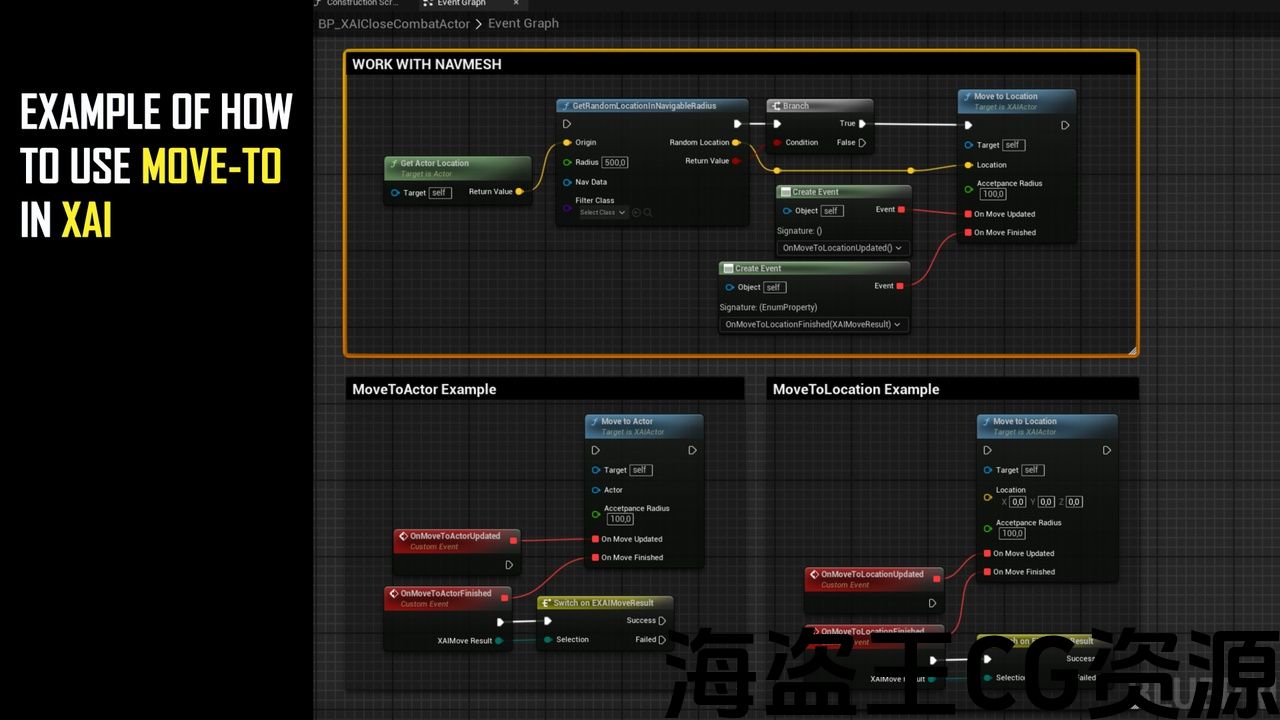1280x720 pixels.
Task: Switch to the Construction Script tab
Action: click(x=362, y=4)
